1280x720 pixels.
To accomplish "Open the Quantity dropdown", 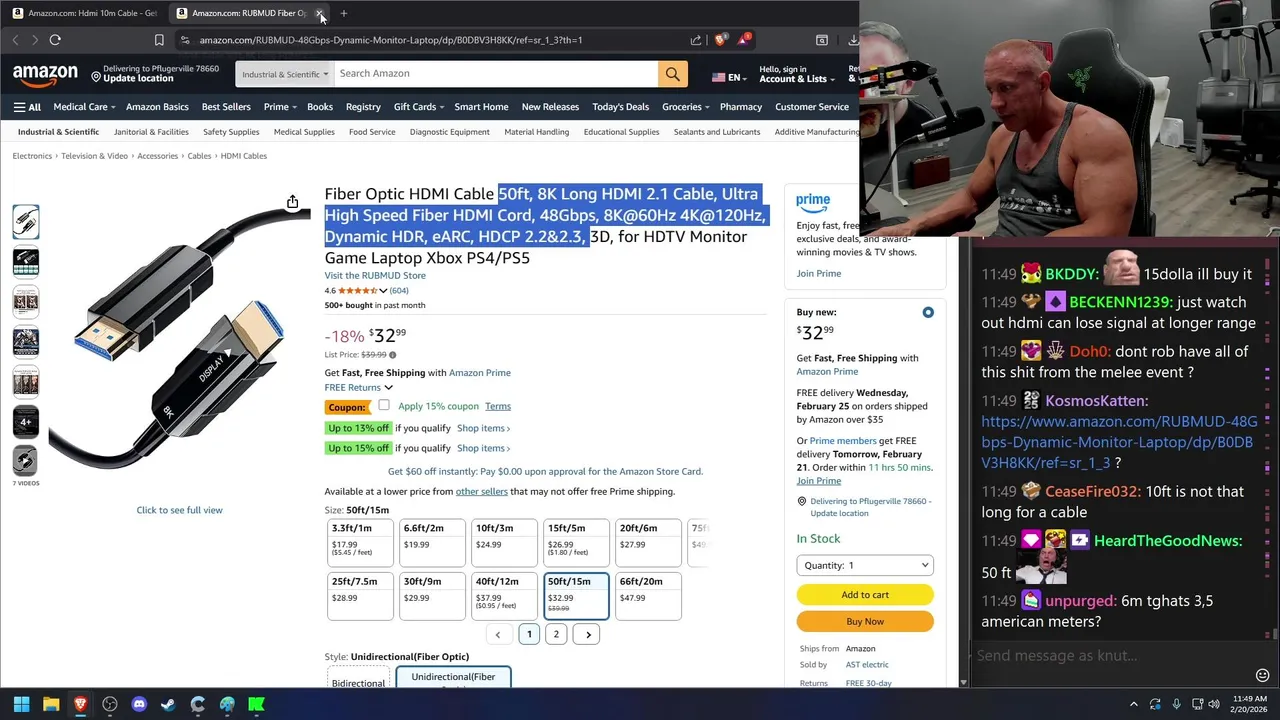I will [865, 565].
